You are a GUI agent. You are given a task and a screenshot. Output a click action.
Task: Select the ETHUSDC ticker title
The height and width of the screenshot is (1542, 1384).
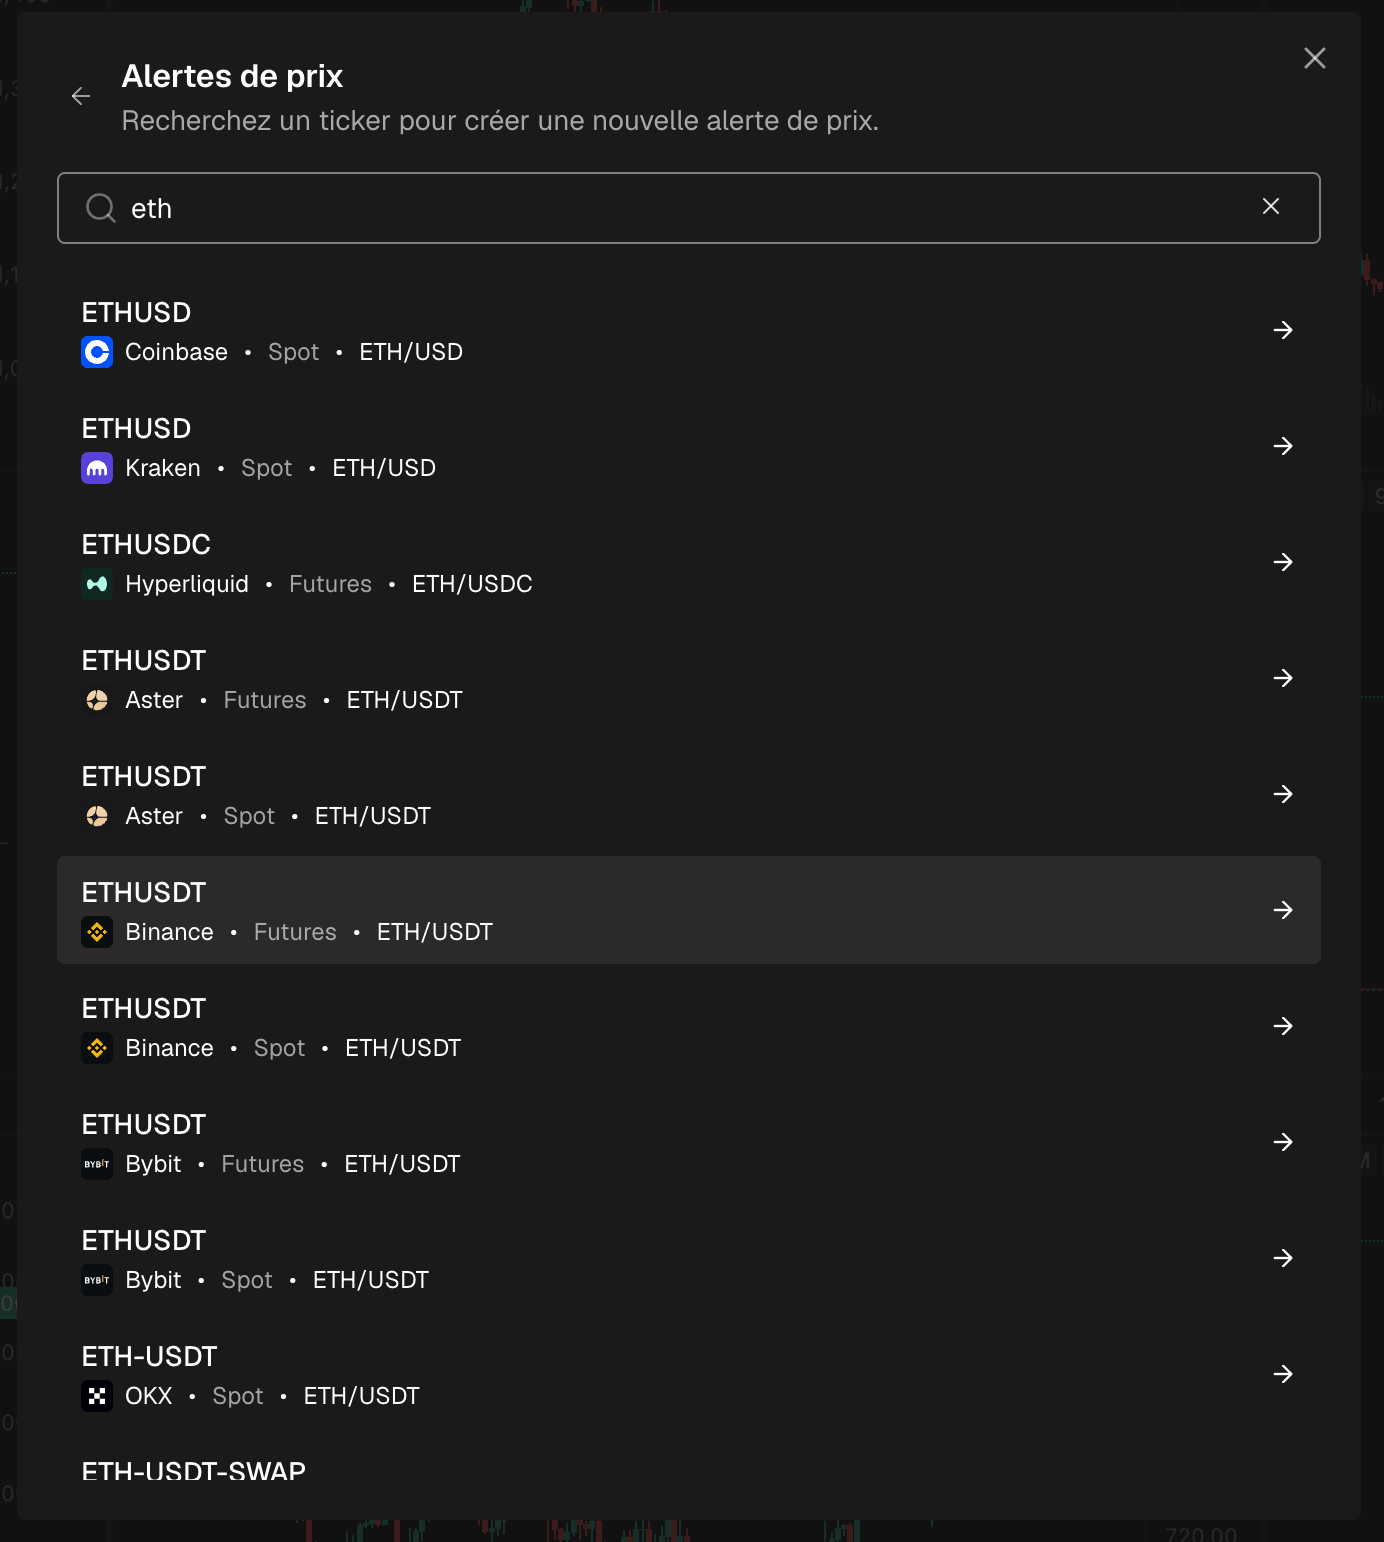tap(146, 545)
